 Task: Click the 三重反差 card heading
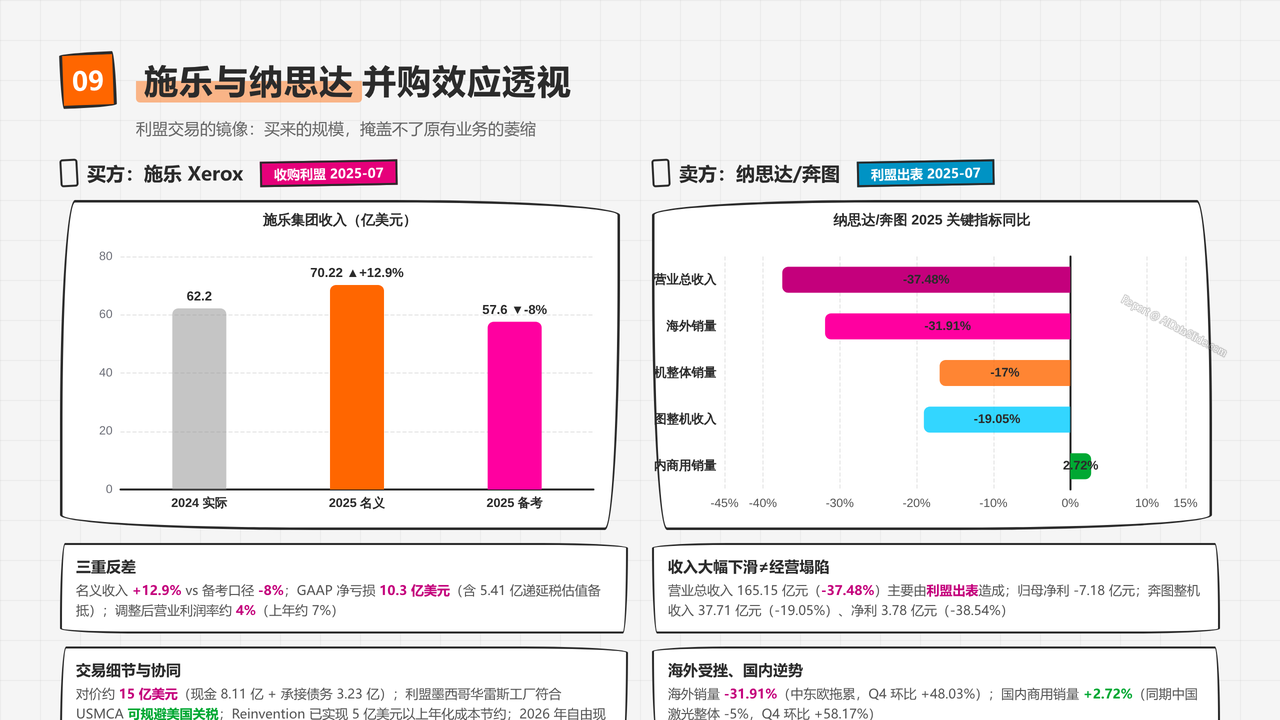pyautogui.click(x=106, y=567)
